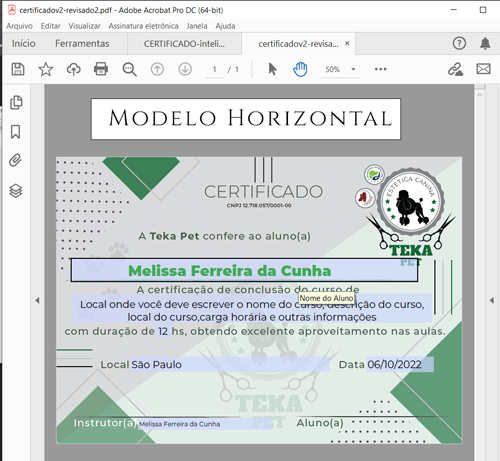
Task: Maximize the Acrobat window
Action: point(483,10)
